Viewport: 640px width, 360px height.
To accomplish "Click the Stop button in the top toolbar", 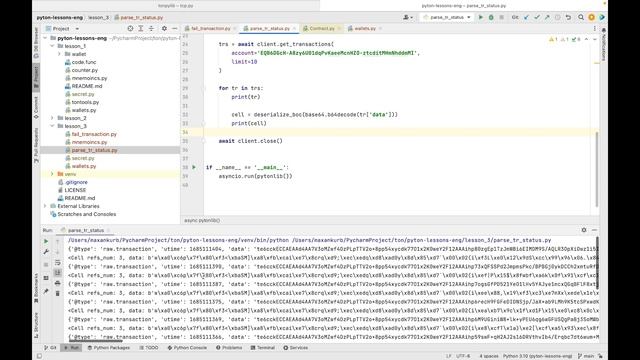I will tap(502, 17).
